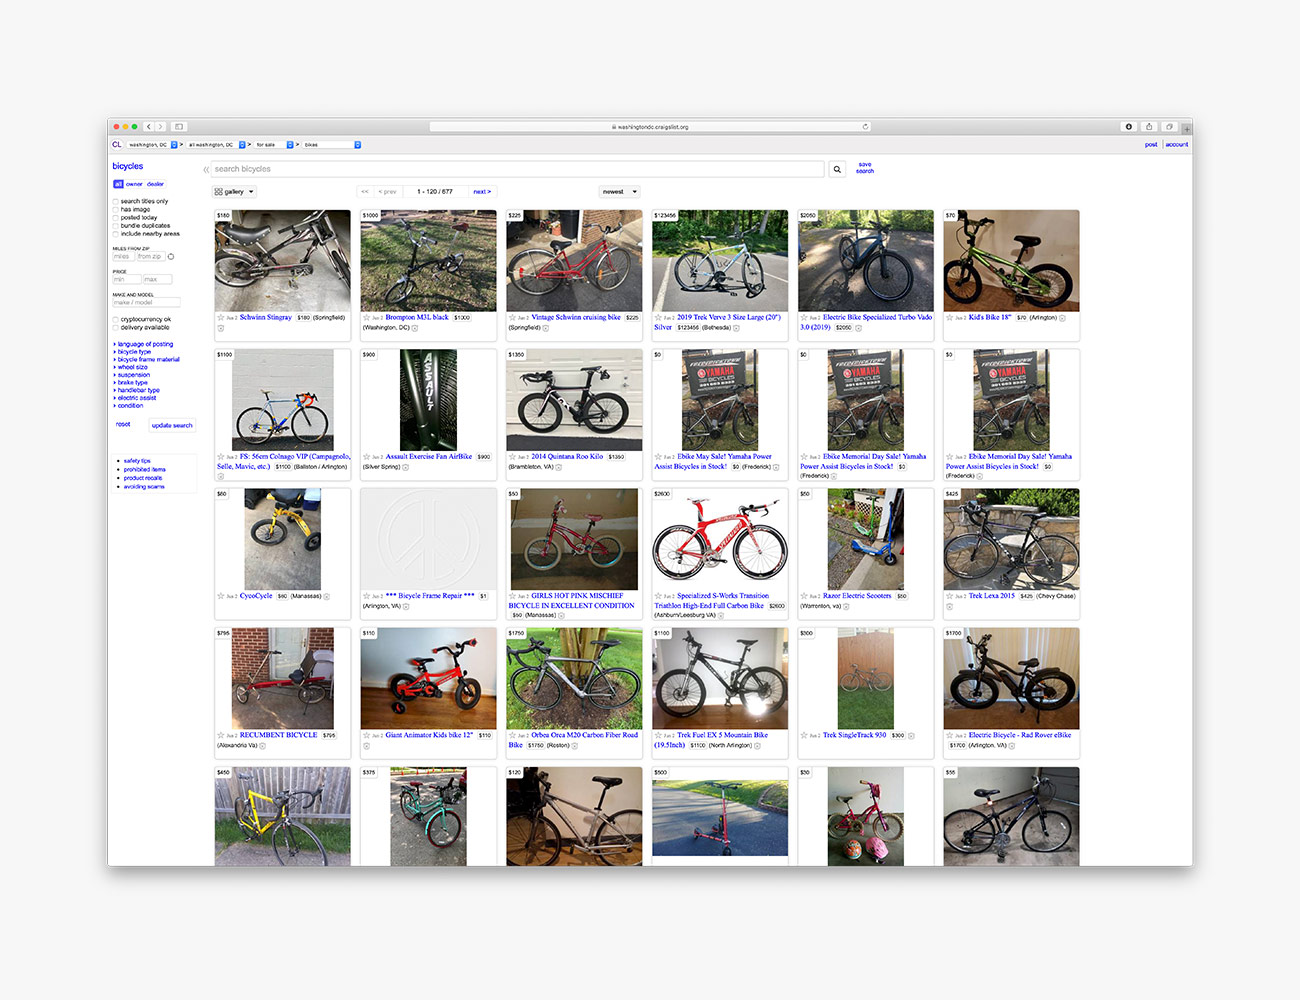Switch to the 'owner' listings tab
1300x1000 pixels.
[x=134, y=184]
